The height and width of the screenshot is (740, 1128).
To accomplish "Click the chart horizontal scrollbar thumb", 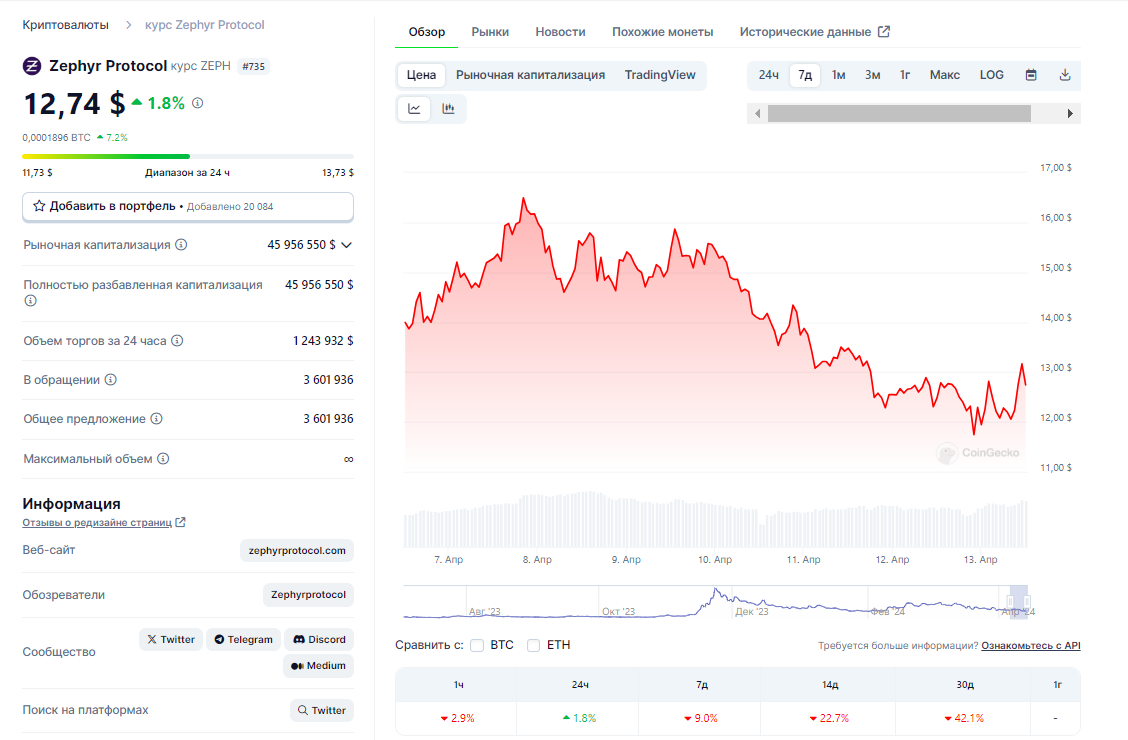I will tap(899, 114).
